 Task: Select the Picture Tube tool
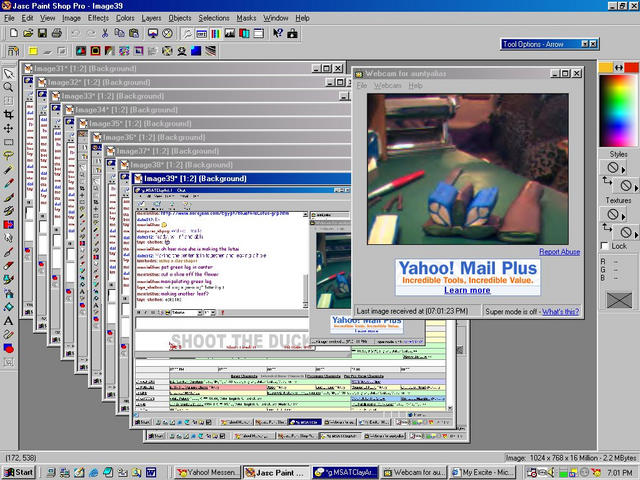[x=8, y=279]
